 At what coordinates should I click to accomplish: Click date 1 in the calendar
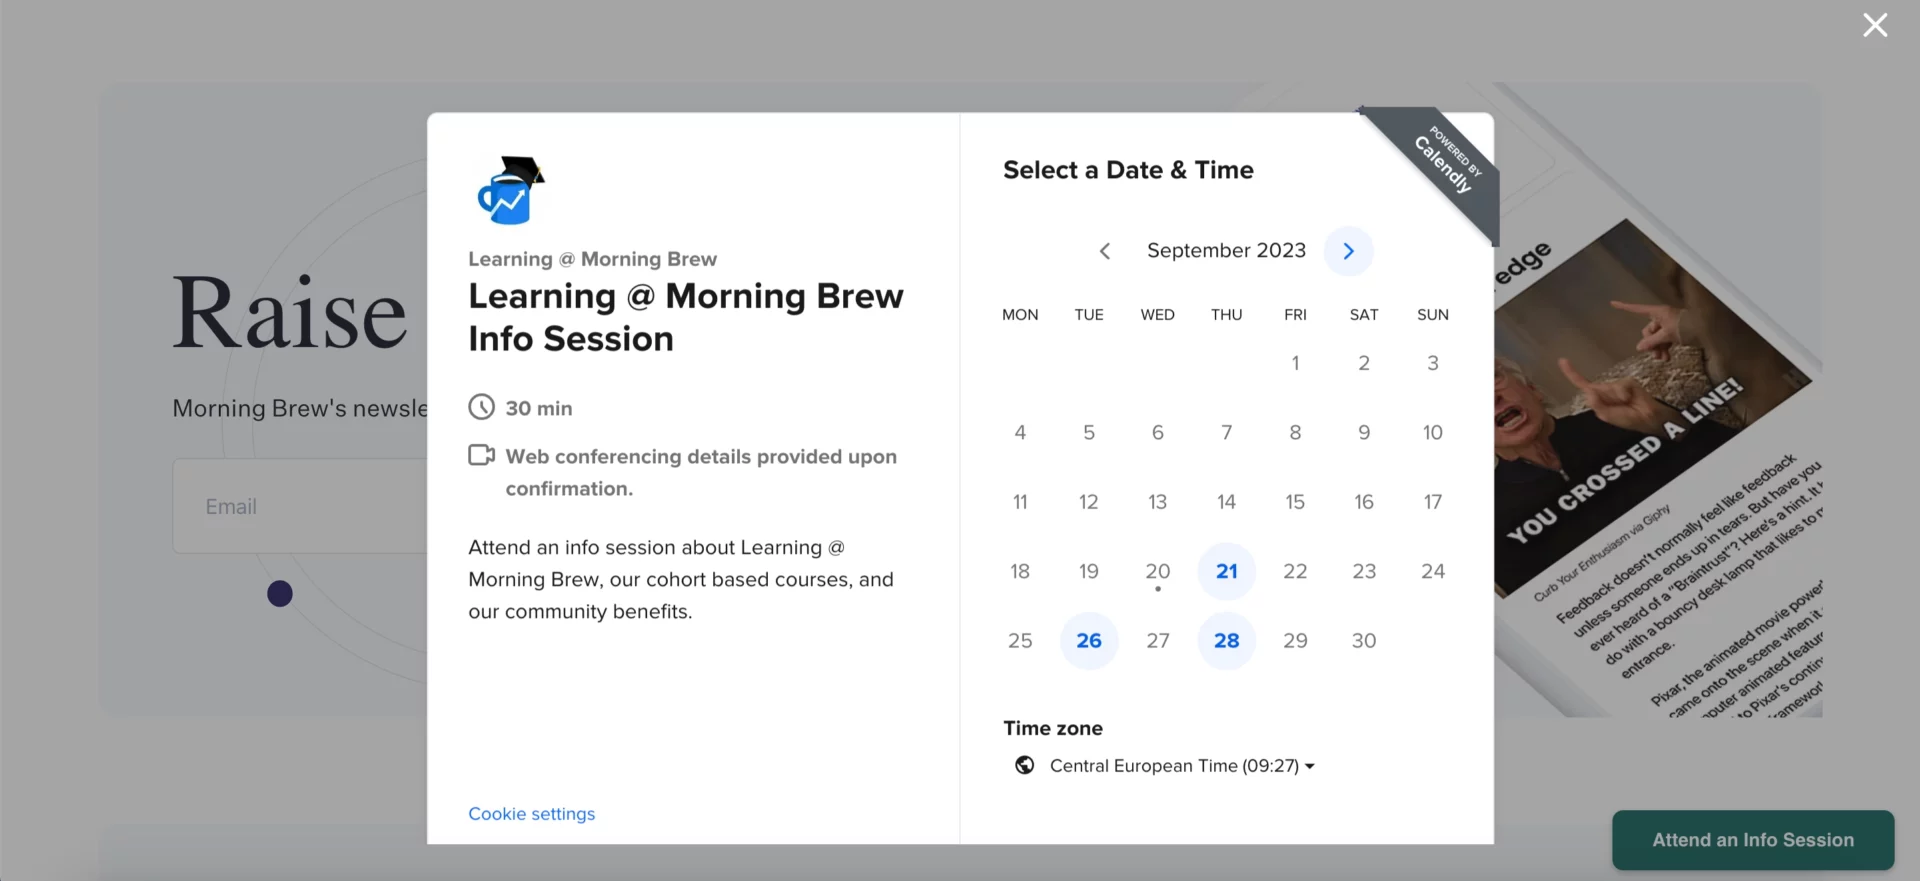pyautogui.click(x=1295, y=363)
